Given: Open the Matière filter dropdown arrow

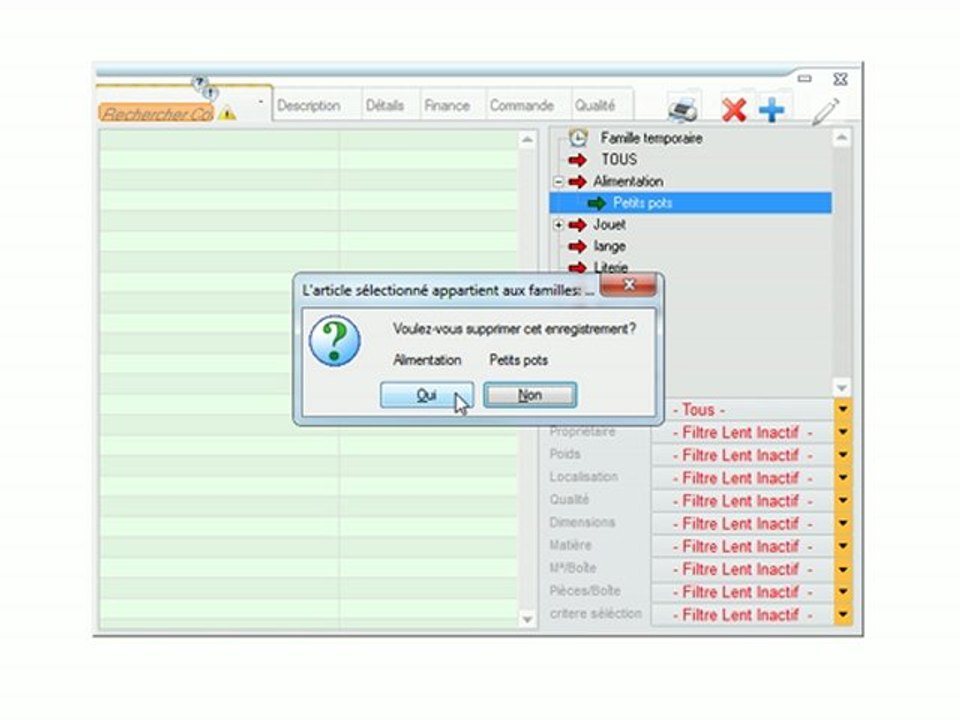Looking at the screenshot, I should tap(843, 546).
